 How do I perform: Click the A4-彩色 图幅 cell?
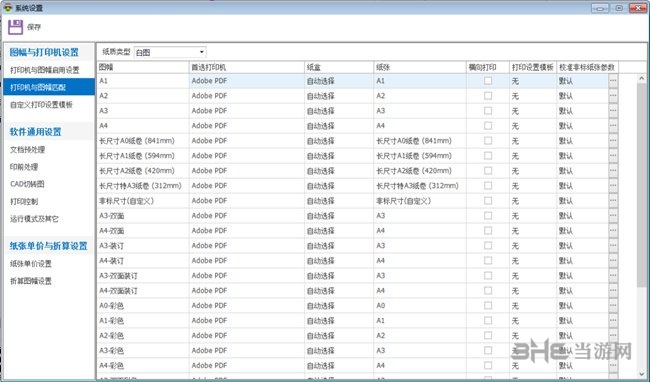click(x=143, y=365)
